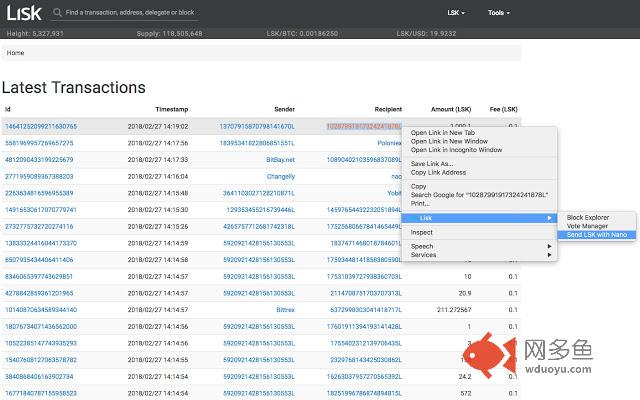The width and height of the screenshot is (640, 400).
Task: Click the Amount (LSK) column header
Action: click(451, 109)
